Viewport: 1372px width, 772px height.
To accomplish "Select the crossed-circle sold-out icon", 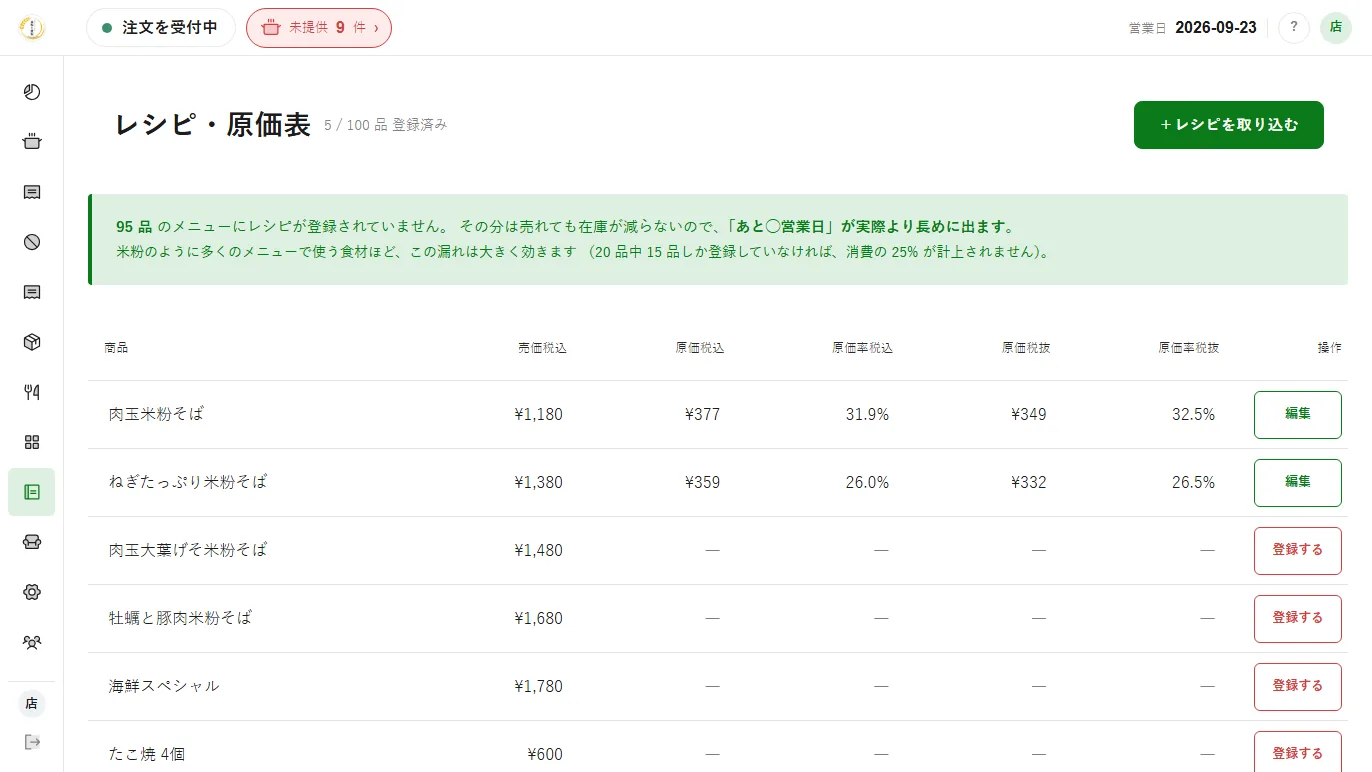I will pos(32,242).
